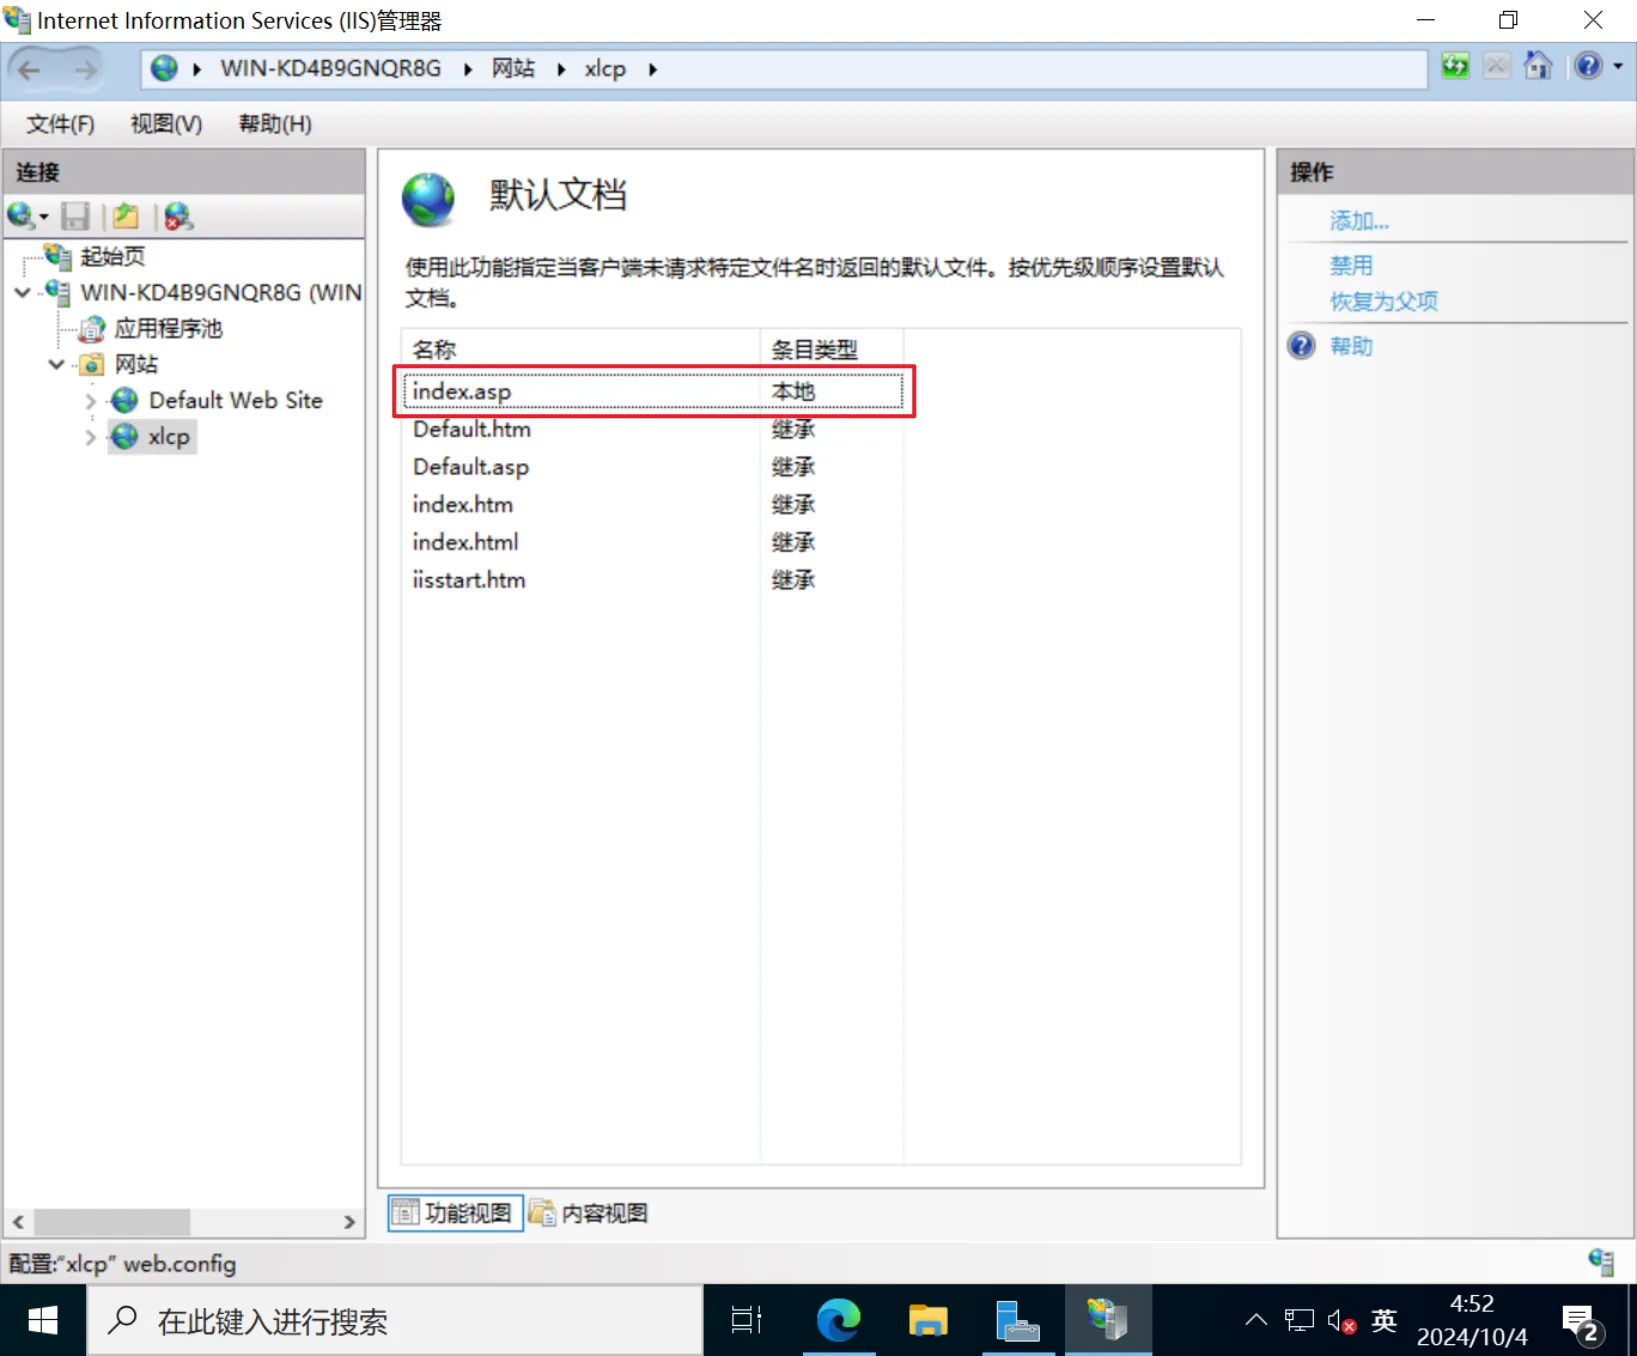Select the iisstart.htm document row
Screen dimensions: 1637x1356
(652, 580)
